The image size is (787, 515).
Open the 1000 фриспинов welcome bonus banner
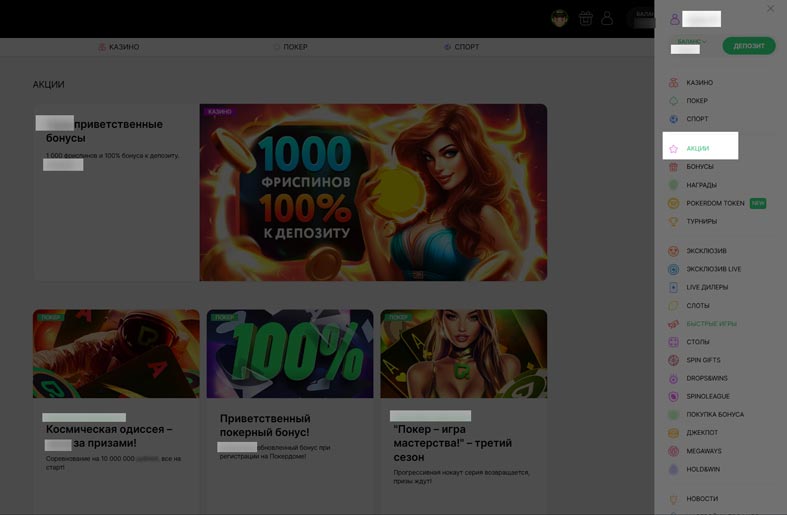click(x=372, y=192)
